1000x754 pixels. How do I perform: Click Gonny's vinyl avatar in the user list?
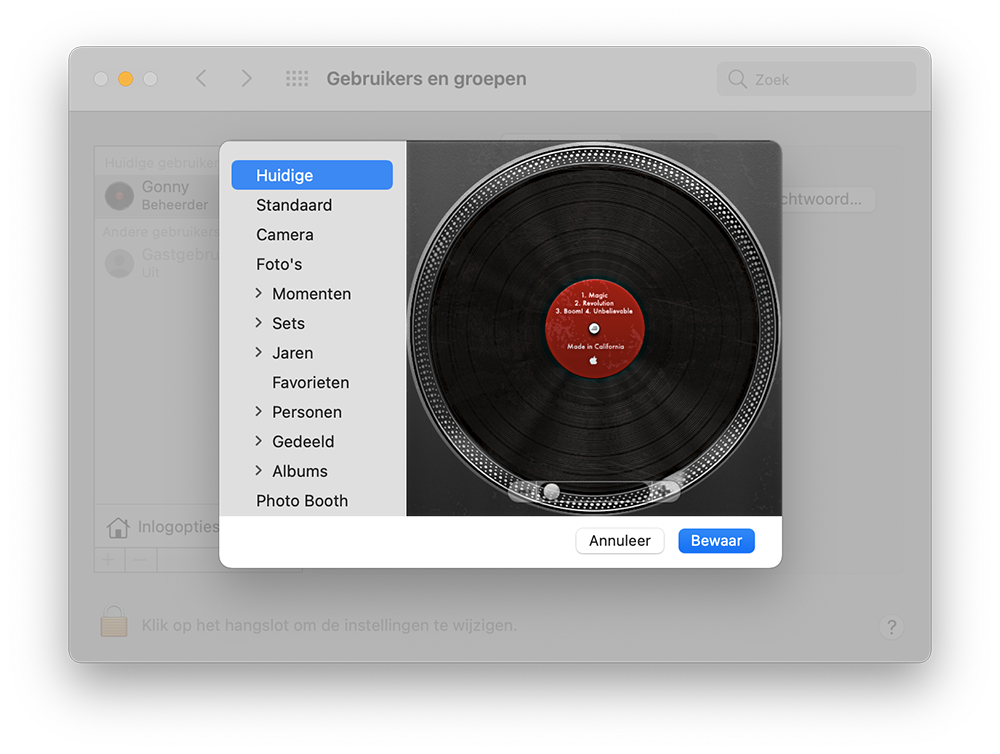tap(119, 195)
